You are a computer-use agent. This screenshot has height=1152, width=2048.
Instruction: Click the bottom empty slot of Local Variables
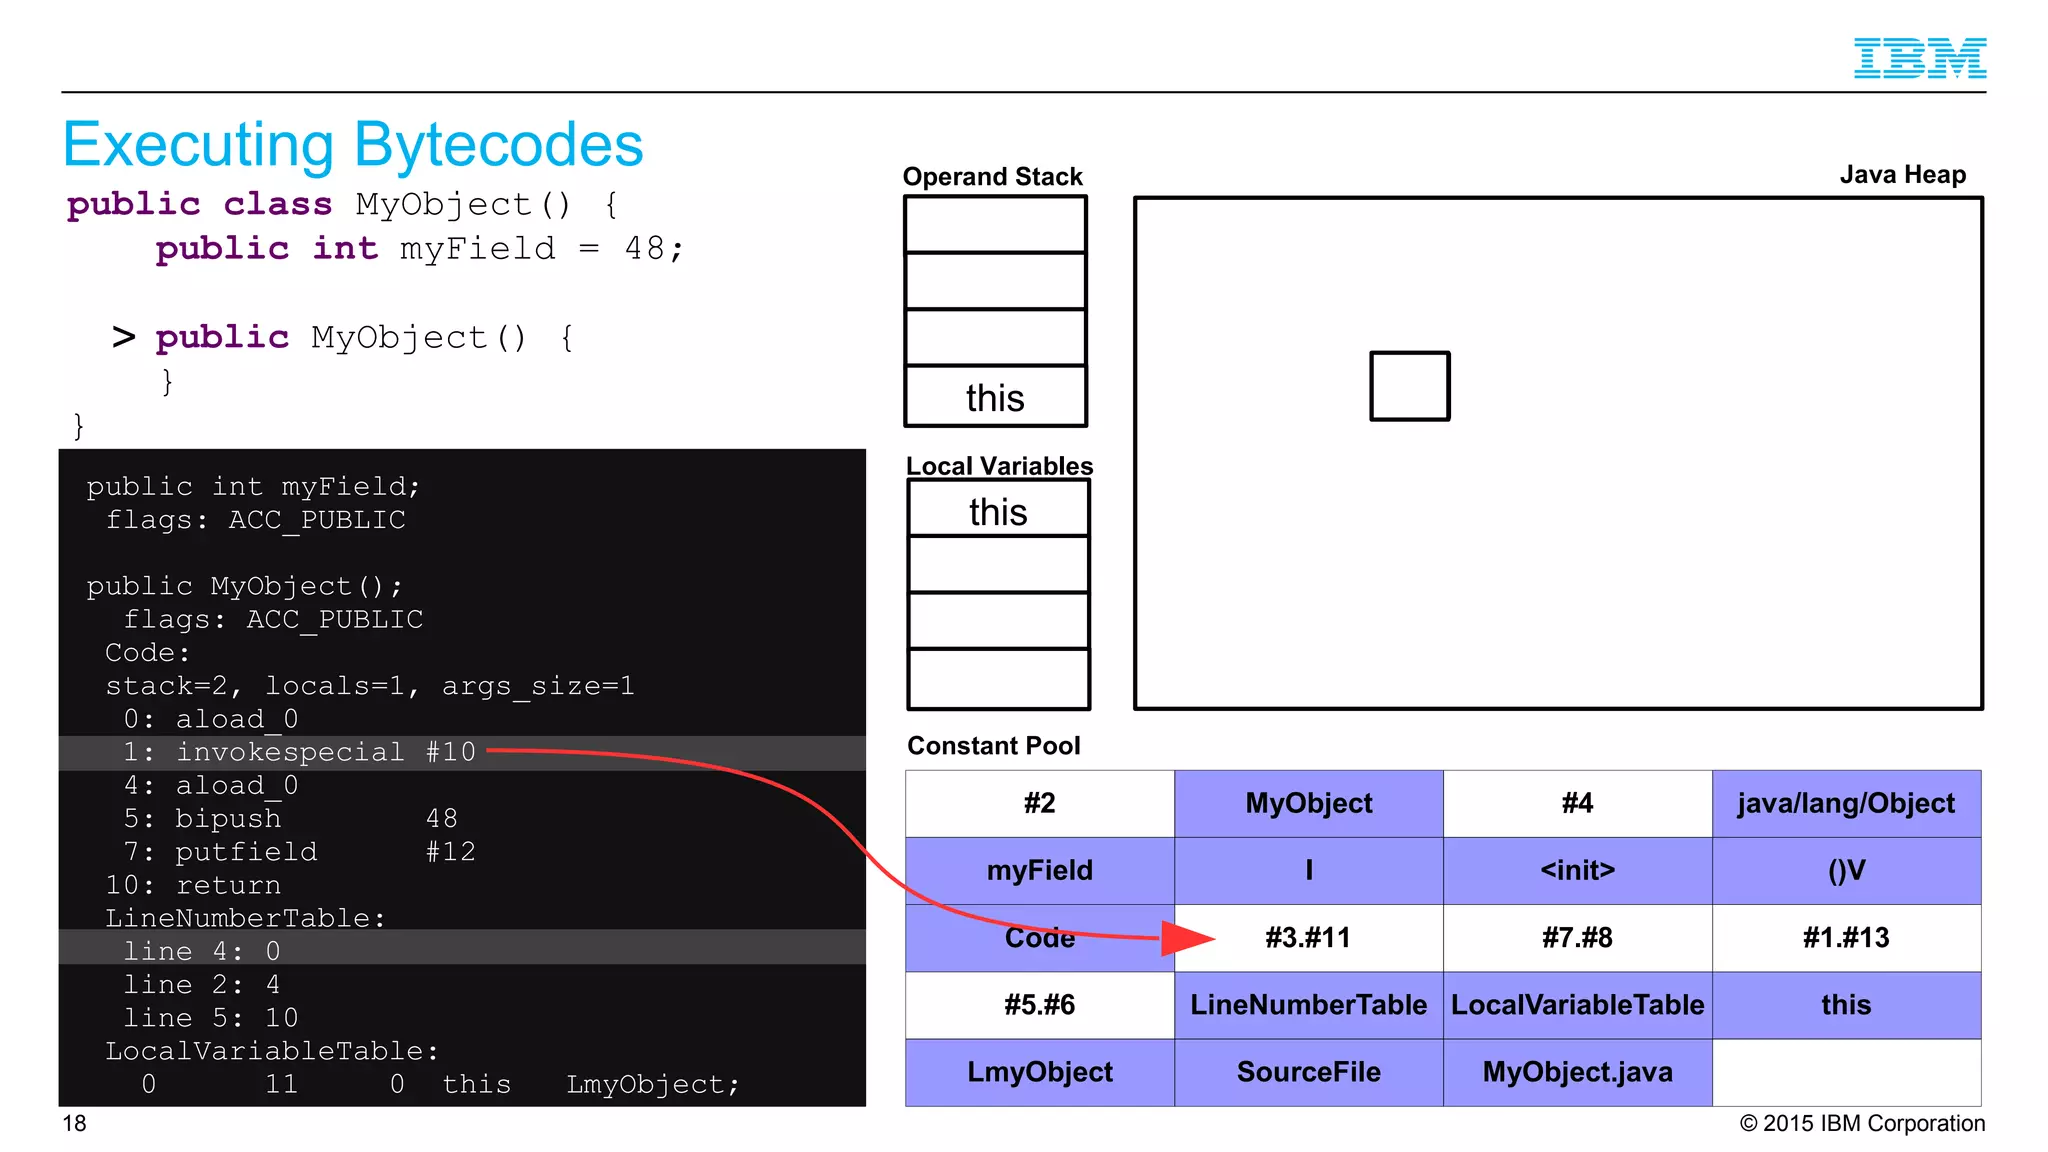pyautogui.click(x=998, y=679)
